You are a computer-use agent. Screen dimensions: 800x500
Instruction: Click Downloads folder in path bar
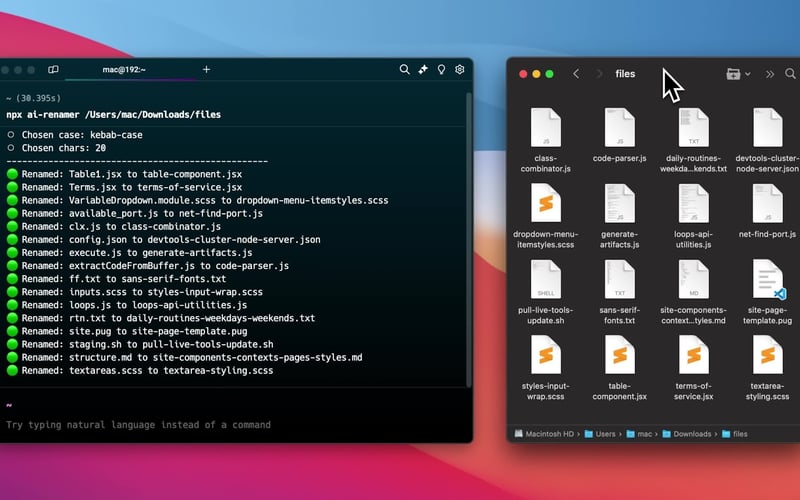(x=687, y=434)
